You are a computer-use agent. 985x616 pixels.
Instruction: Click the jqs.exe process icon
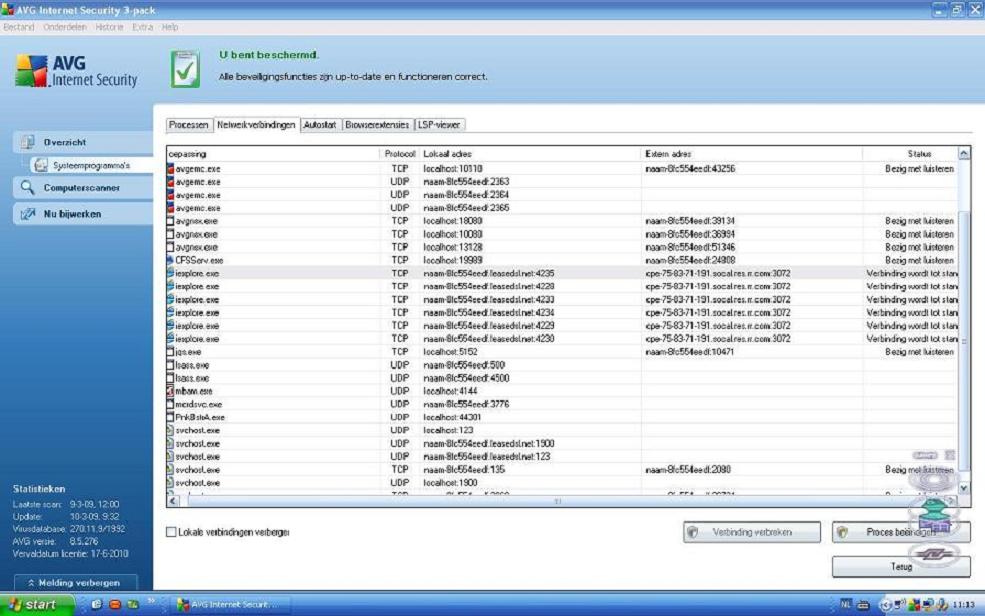point(170,352)
